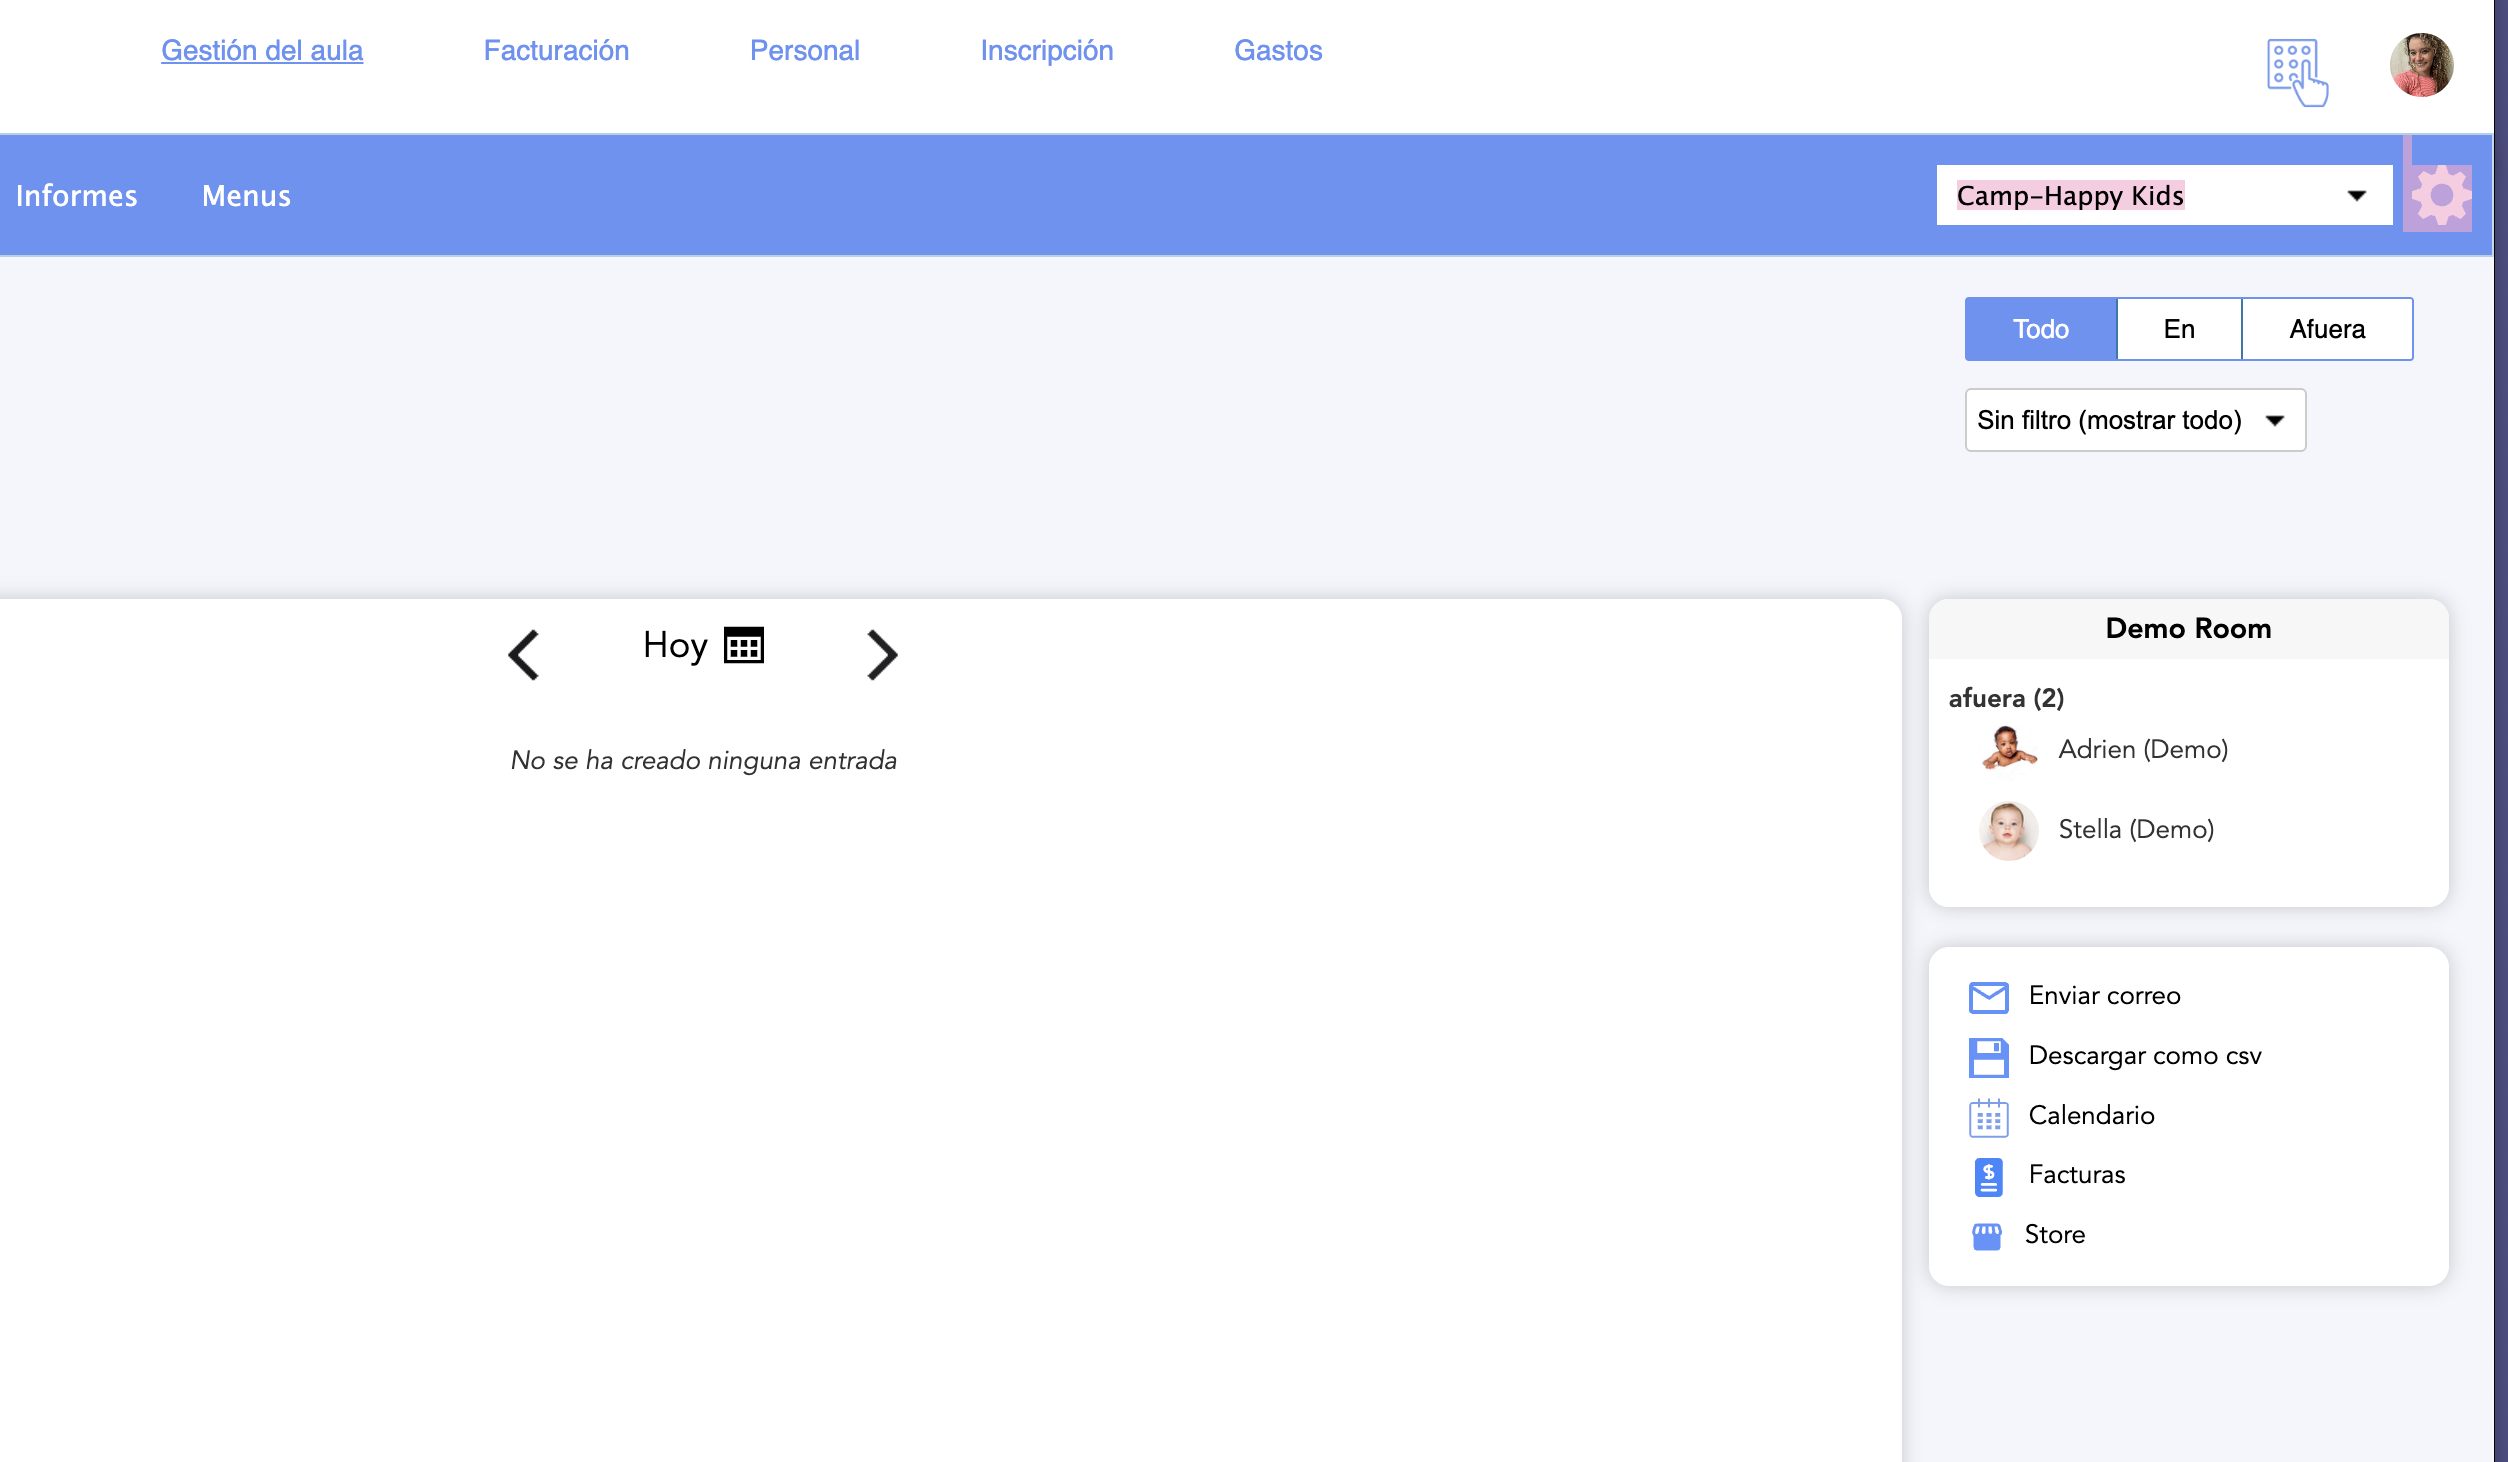Click the Descargar como csv disk icon
This screenshot has height=1462, width=2508.
1988,1057
